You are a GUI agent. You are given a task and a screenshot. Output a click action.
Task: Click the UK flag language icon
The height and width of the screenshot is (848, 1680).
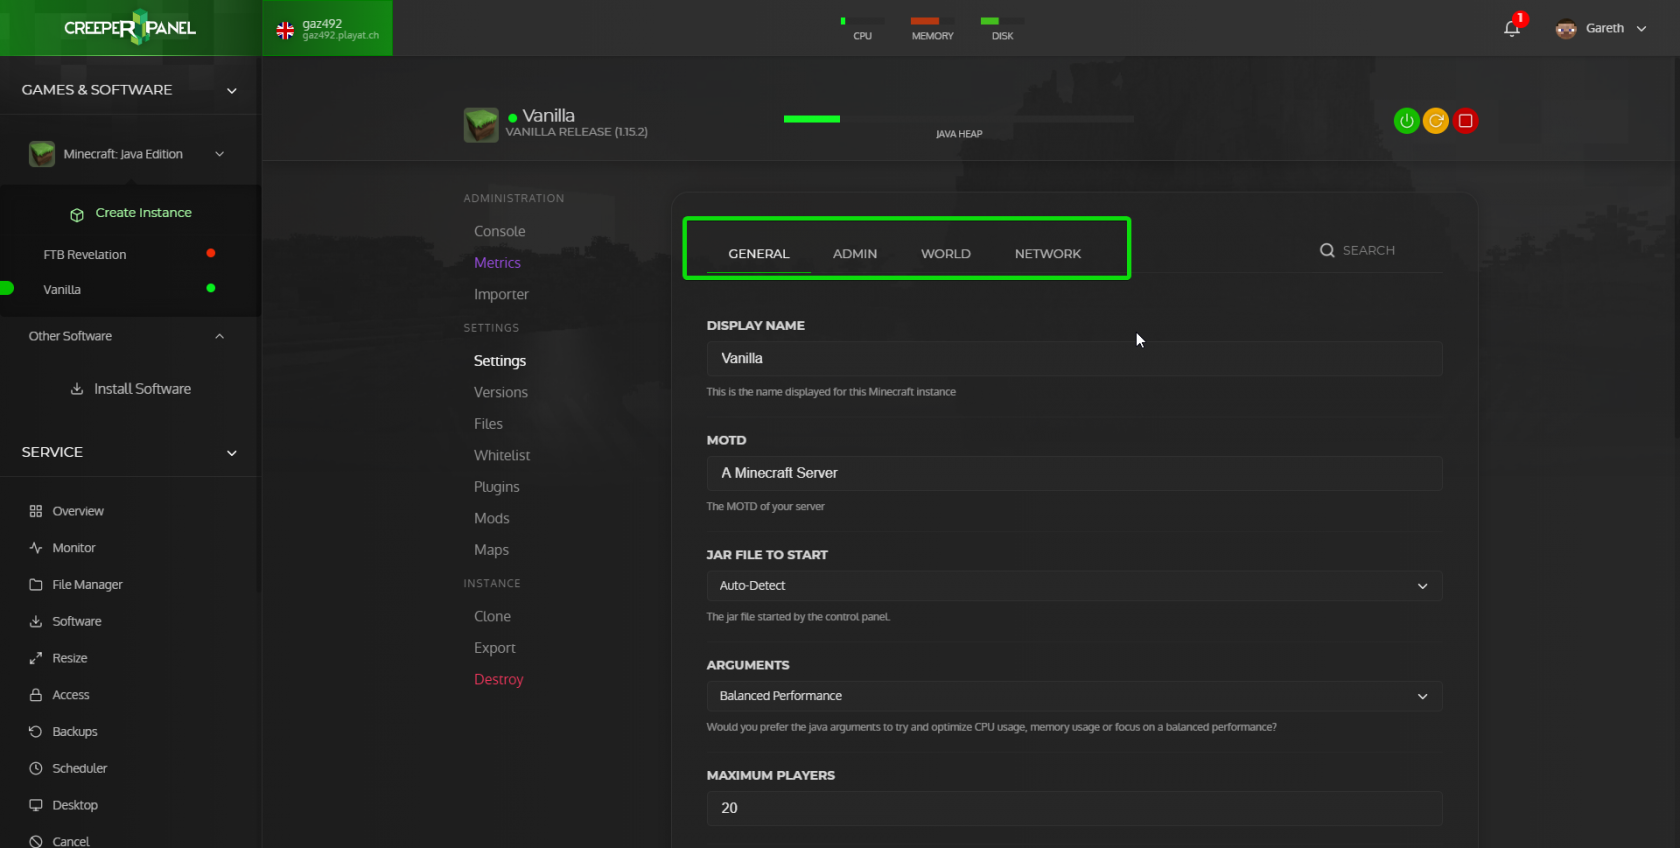coord(285,30)
